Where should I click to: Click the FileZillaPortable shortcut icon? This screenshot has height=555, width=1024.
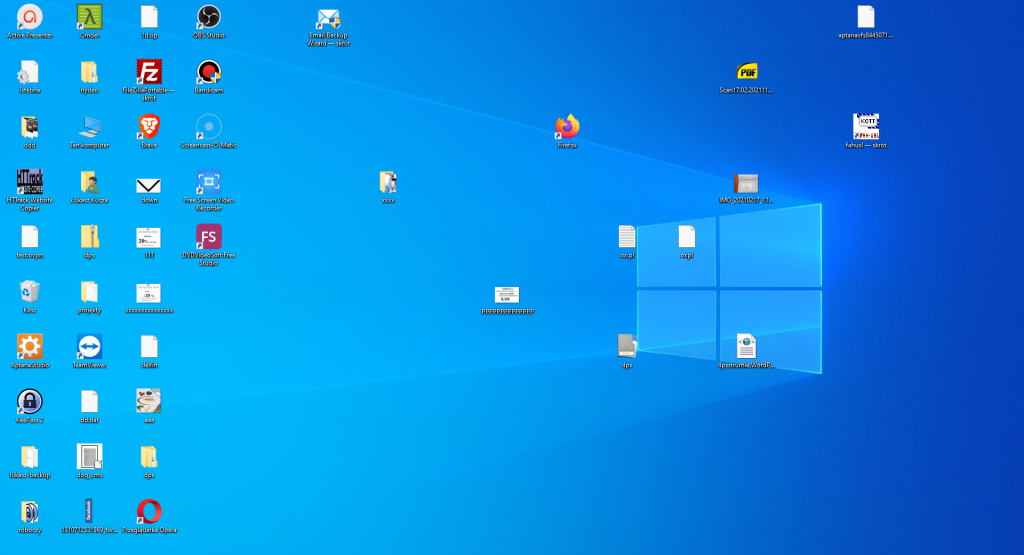pos(149,72)
